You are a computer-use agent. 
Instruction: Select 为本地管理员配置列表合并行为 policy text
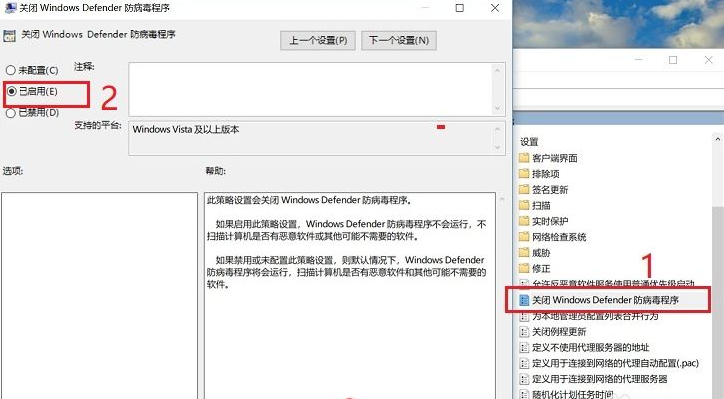coord(595,317)
